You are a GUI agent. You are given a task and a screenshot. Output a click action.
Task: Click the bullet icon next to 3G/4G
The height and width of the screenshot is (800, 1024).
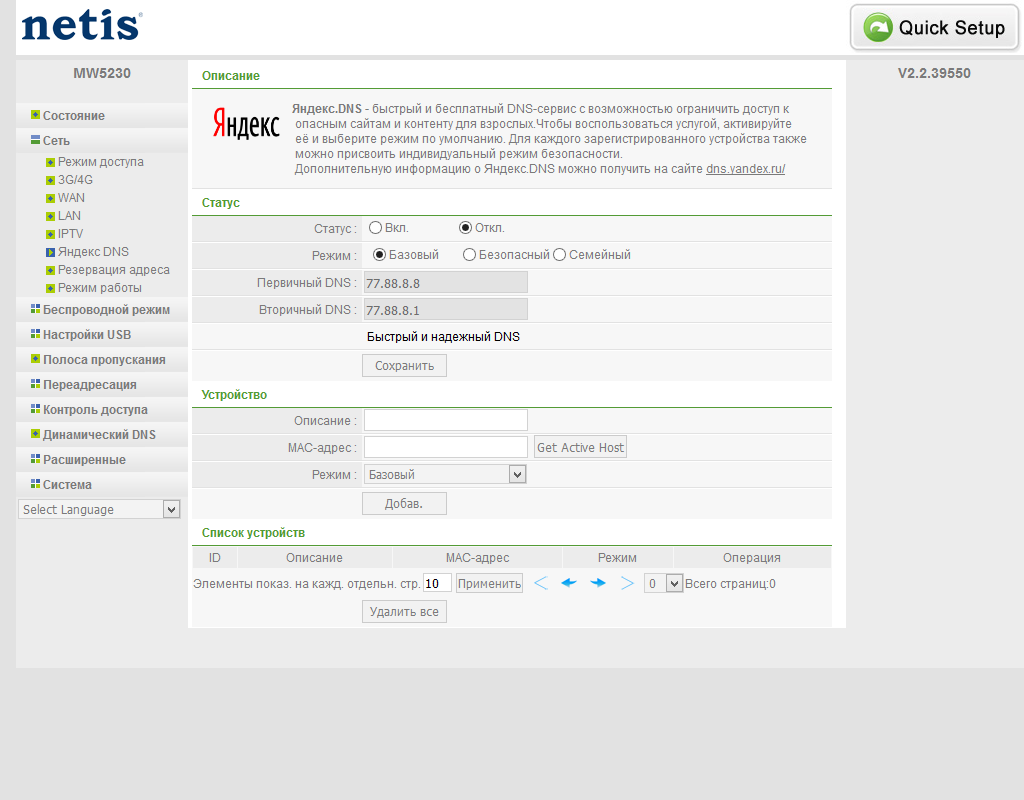(50, 180)
